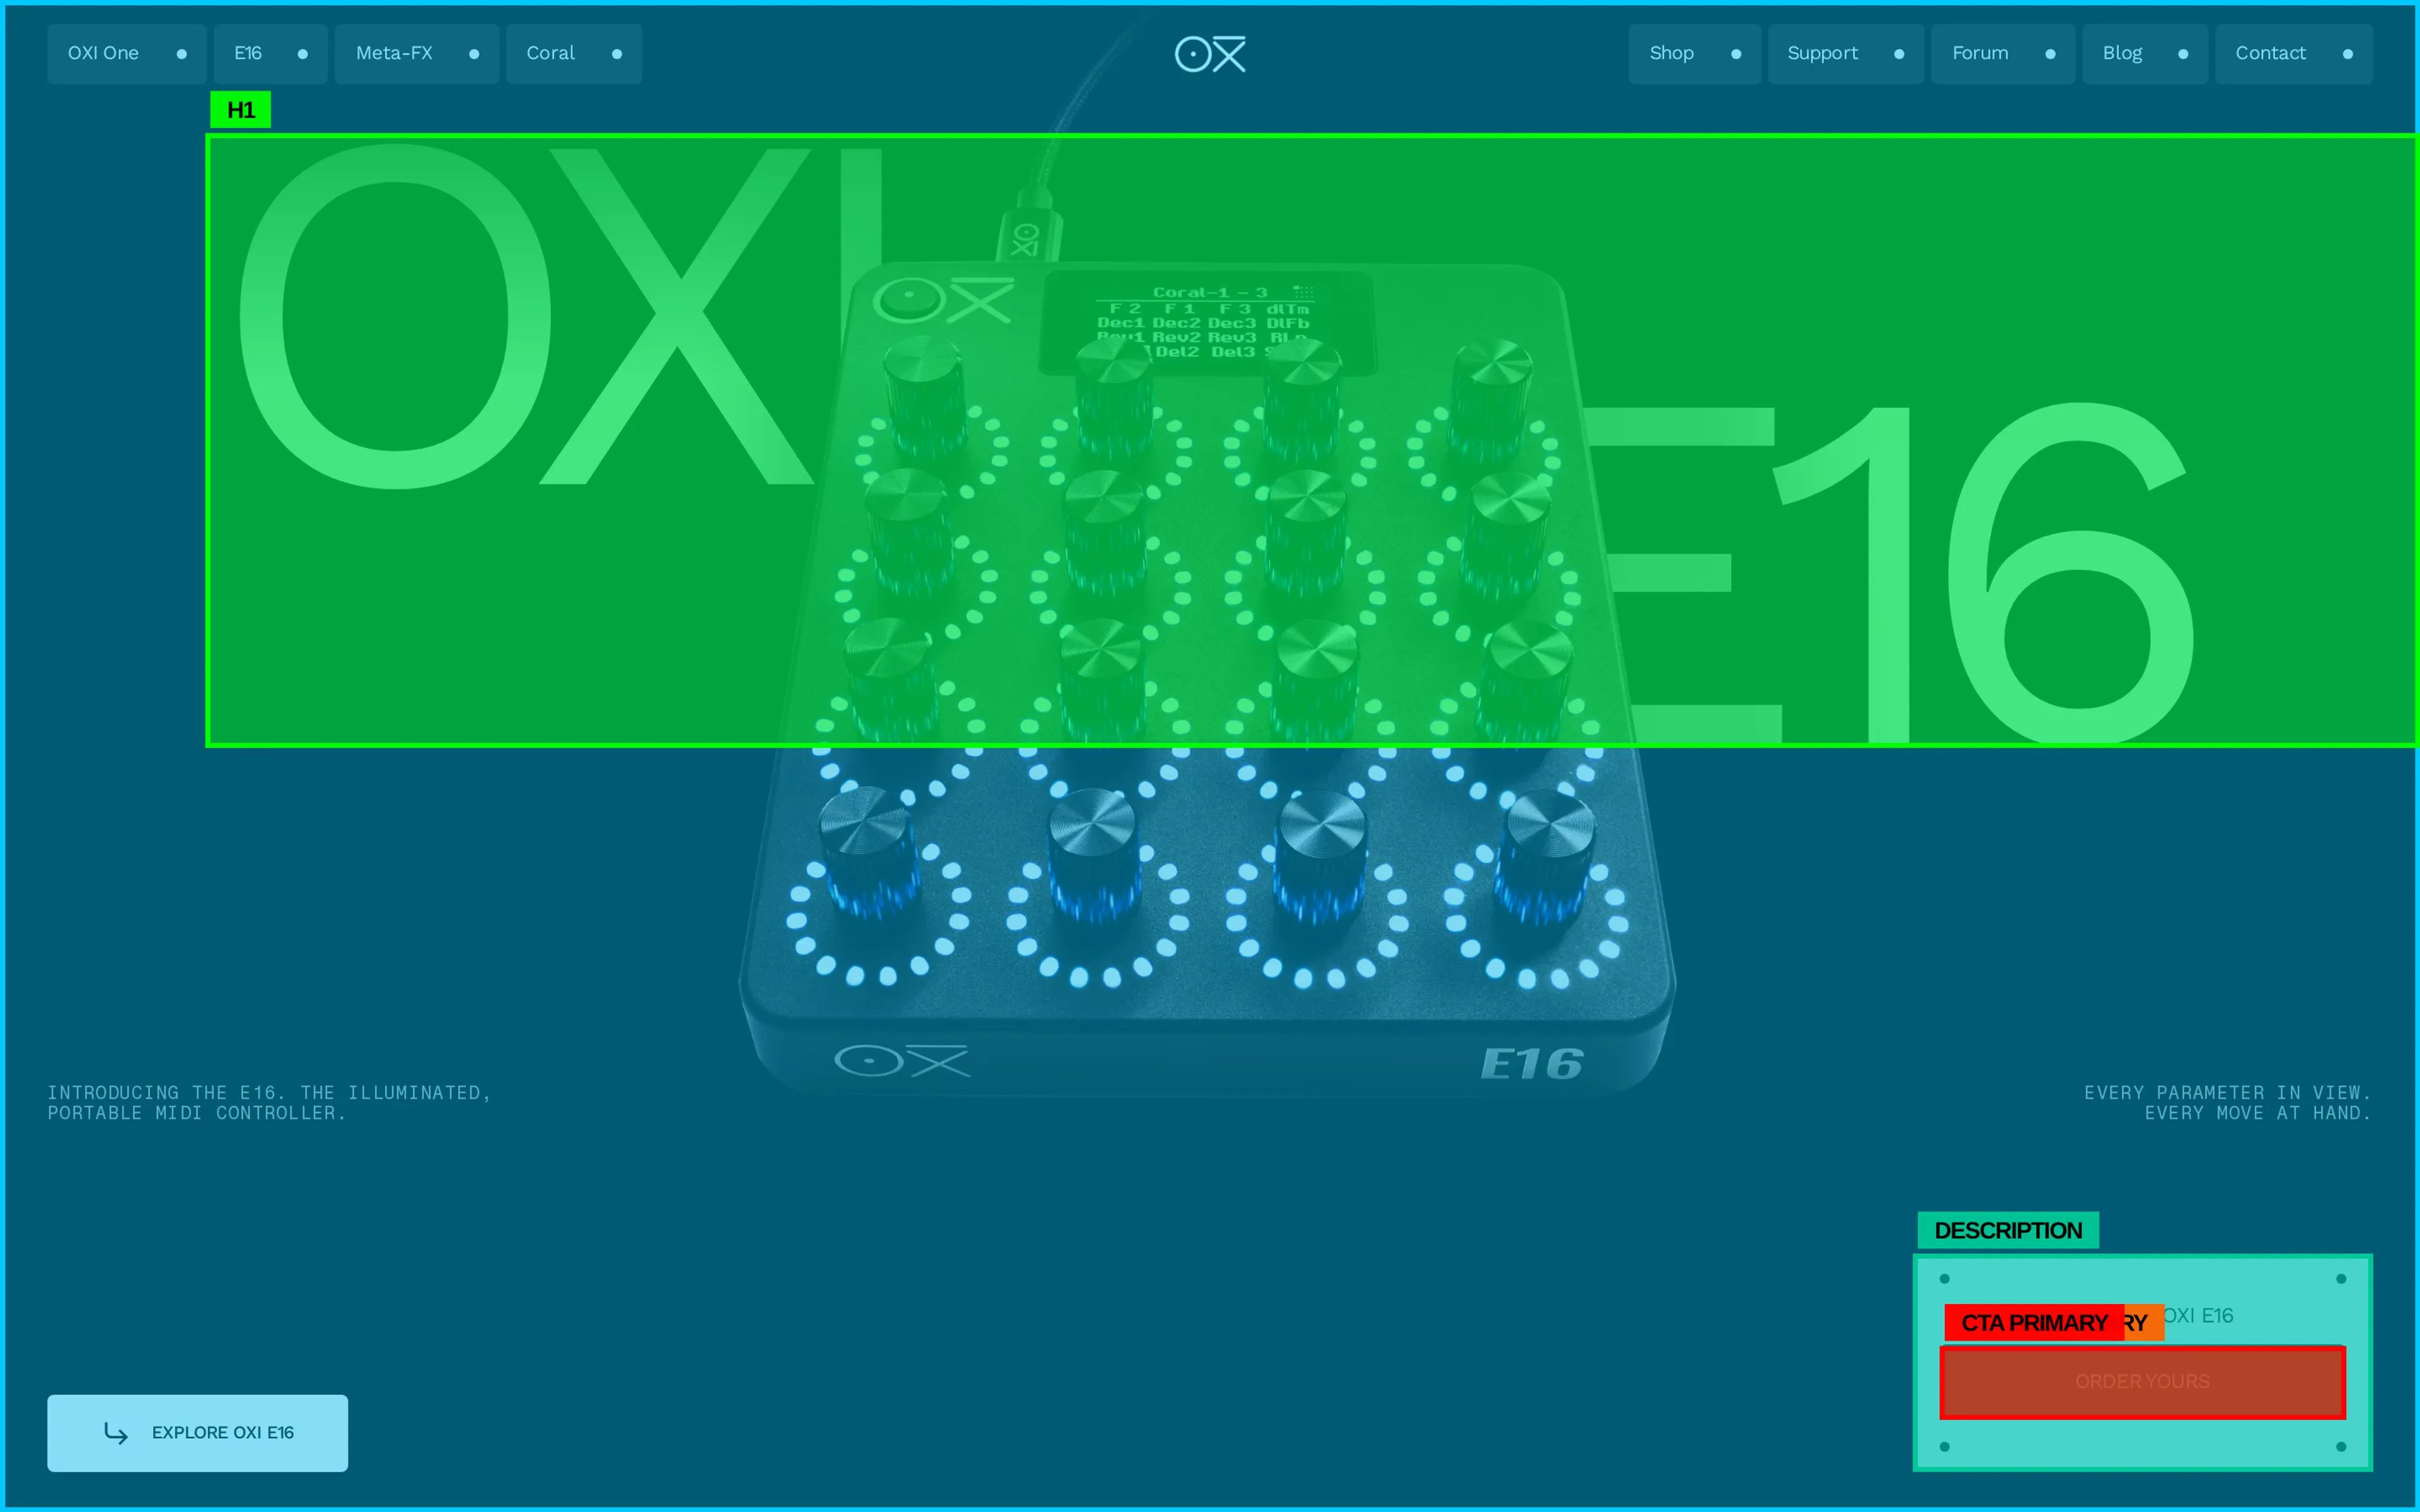Viewport: 2420px width, 1512px height.
Task: Click the arrow icon in Explore button
Action: click(116, 1433)
